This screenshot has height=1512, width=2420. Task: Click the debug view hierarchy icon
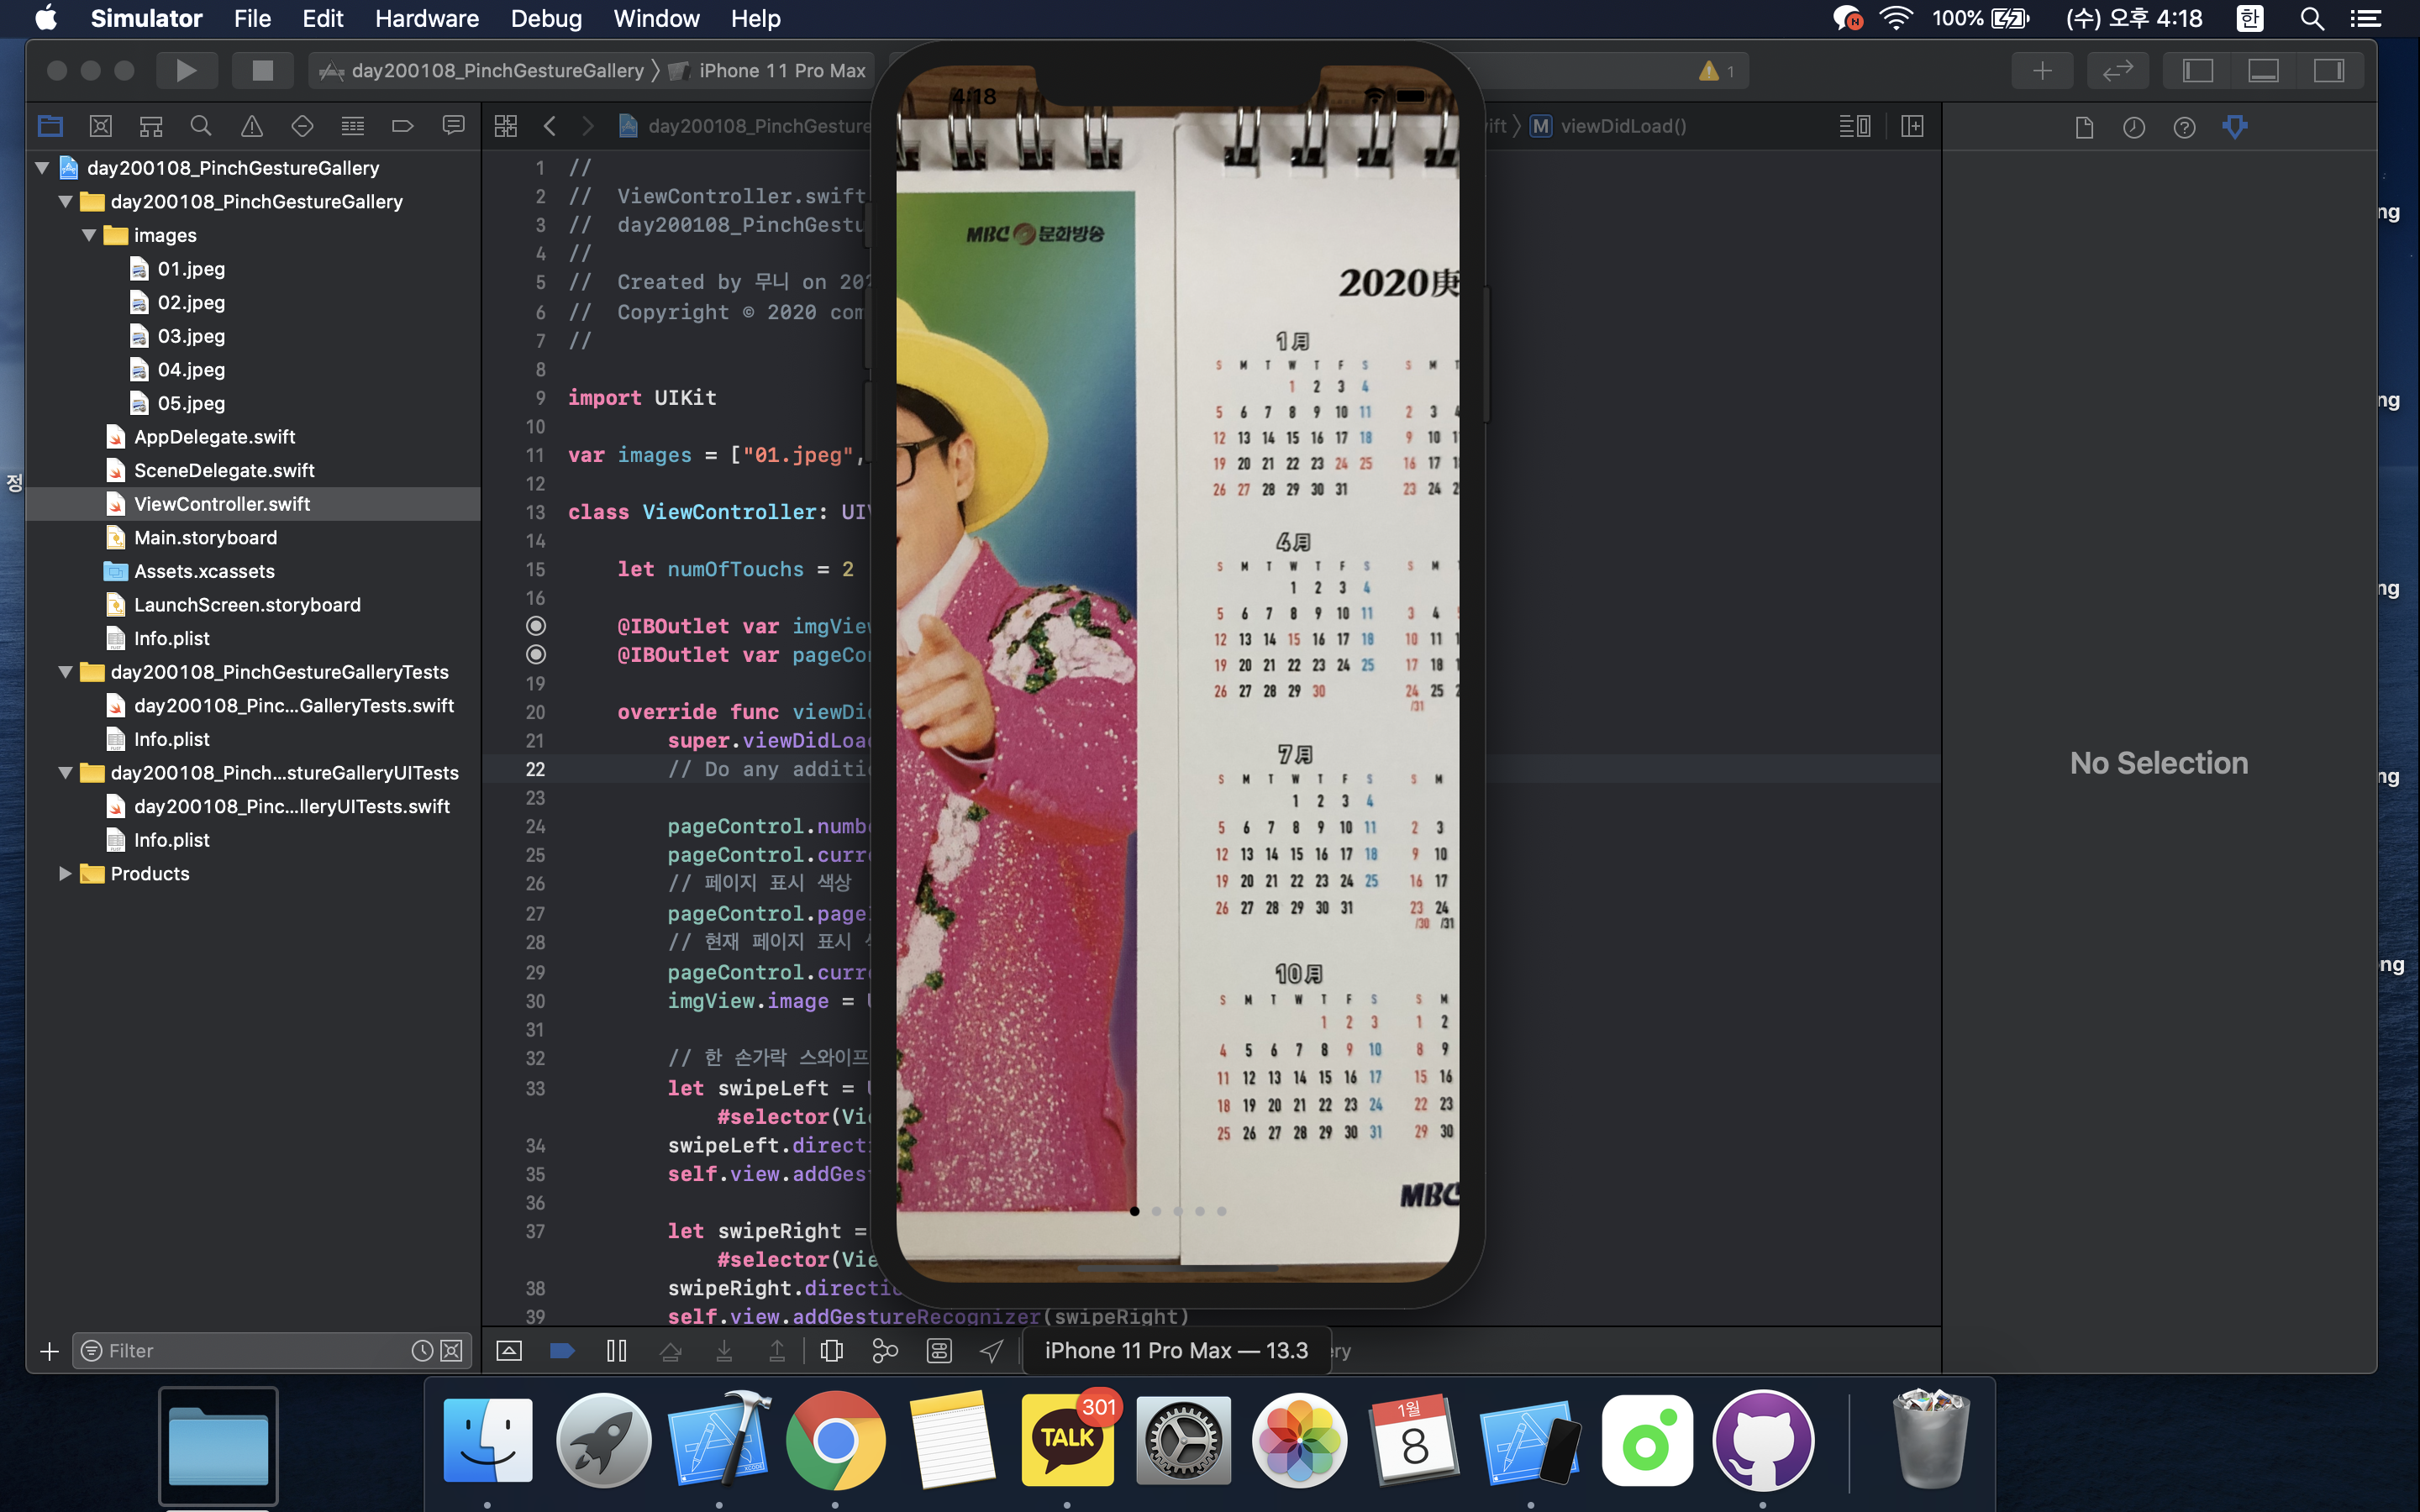tap(831, 1351)
